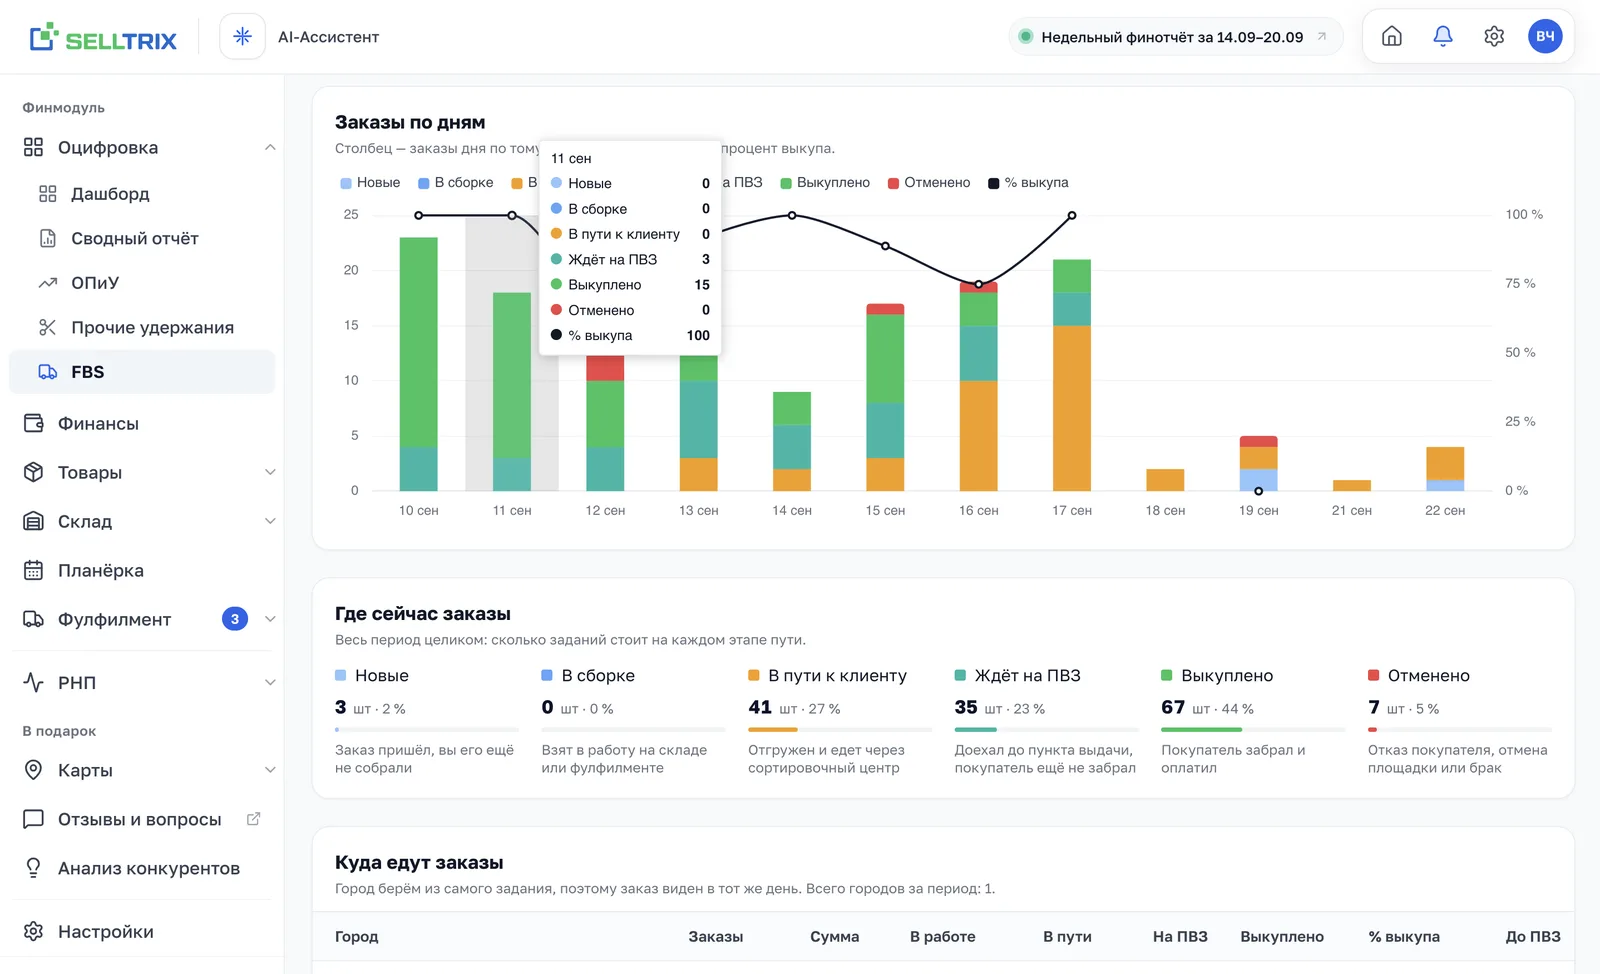Click the Город column header
This screenshot has height=974, width=1600.
tap(356, 937)
